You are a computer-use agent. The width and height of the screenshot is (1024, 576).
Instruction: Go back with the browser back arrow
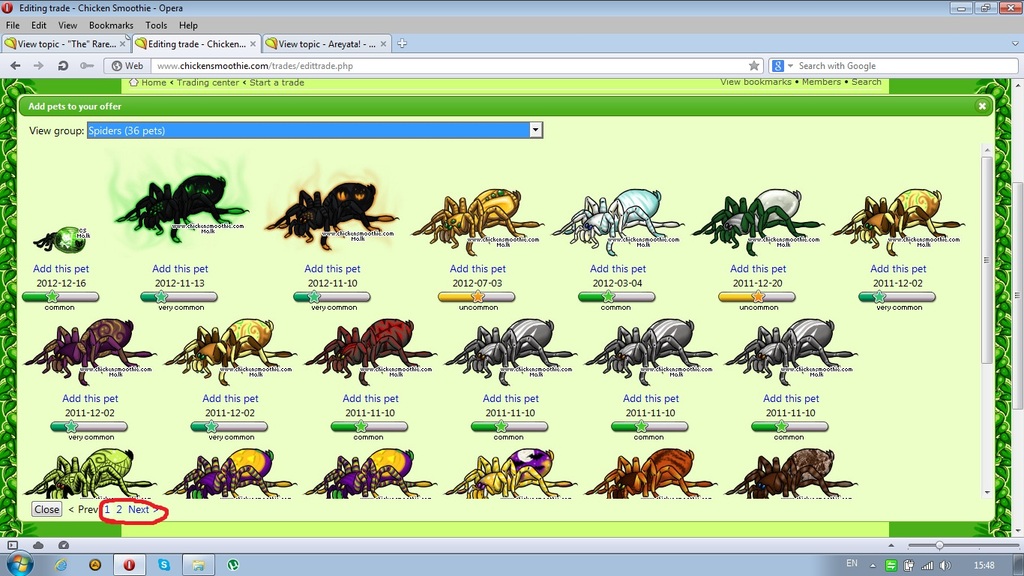tap(16, 66)
